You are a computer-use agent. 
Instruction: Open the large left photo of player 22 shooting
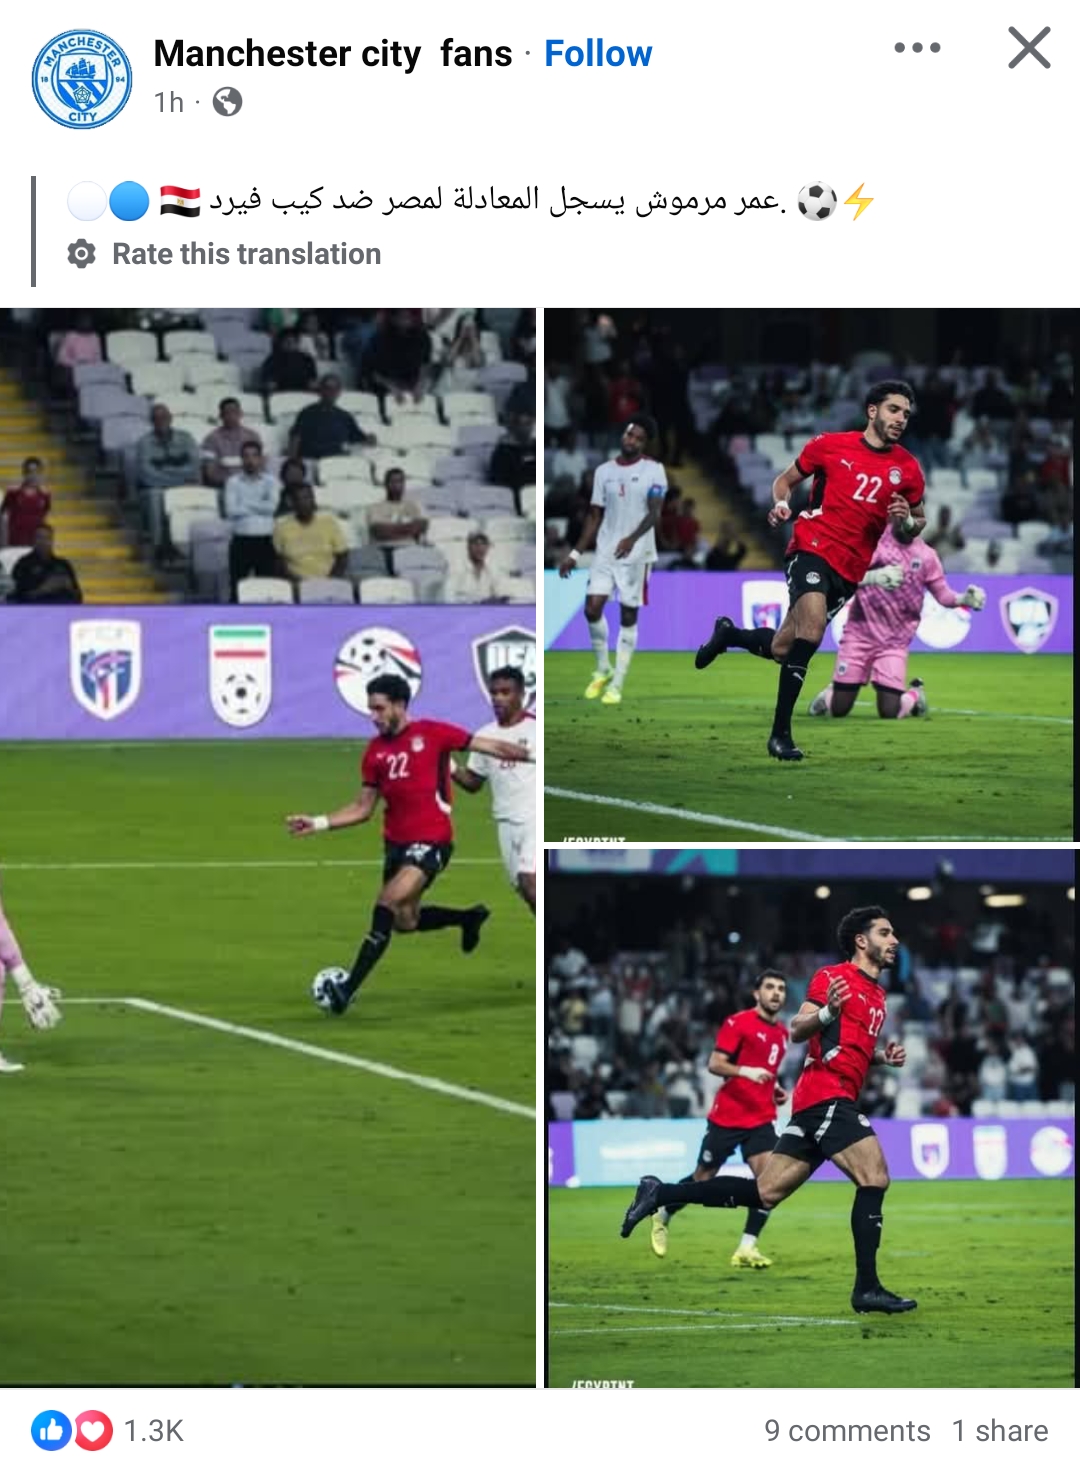[x=268, y=847]
